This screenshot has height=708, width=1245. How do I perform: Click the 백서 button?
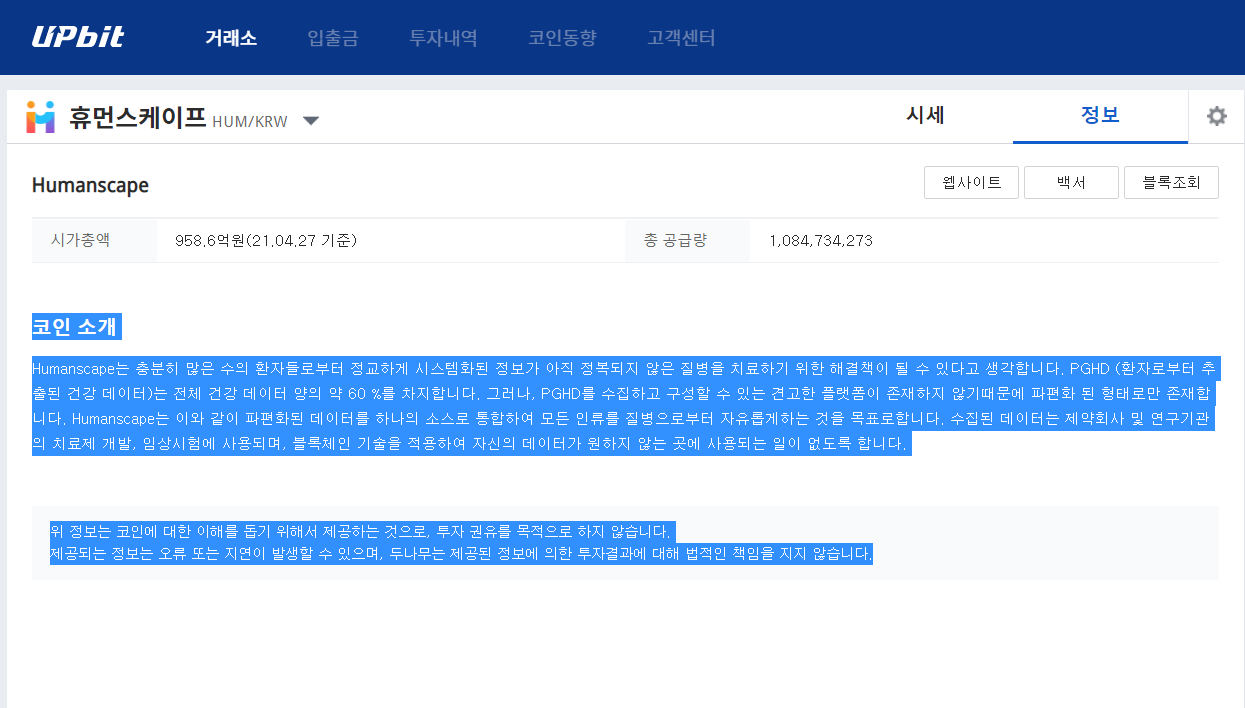(1071, 182)
